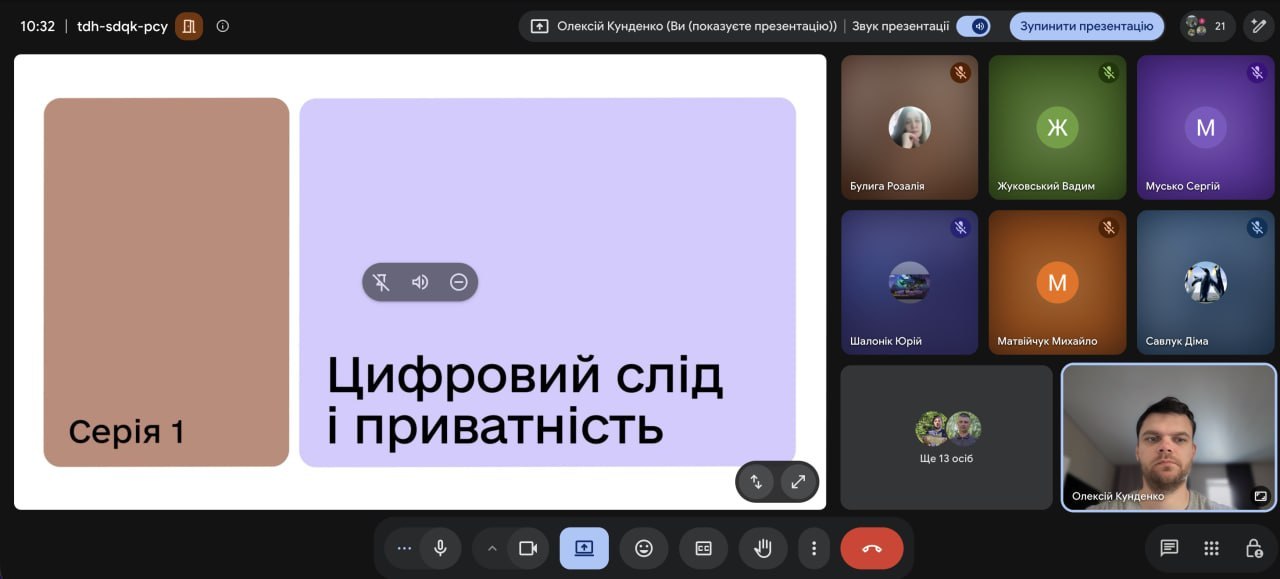Click meeting code tdh-sdqk-pcy
The height and width of the screenshot is (579, 1280).
(122, 26)
